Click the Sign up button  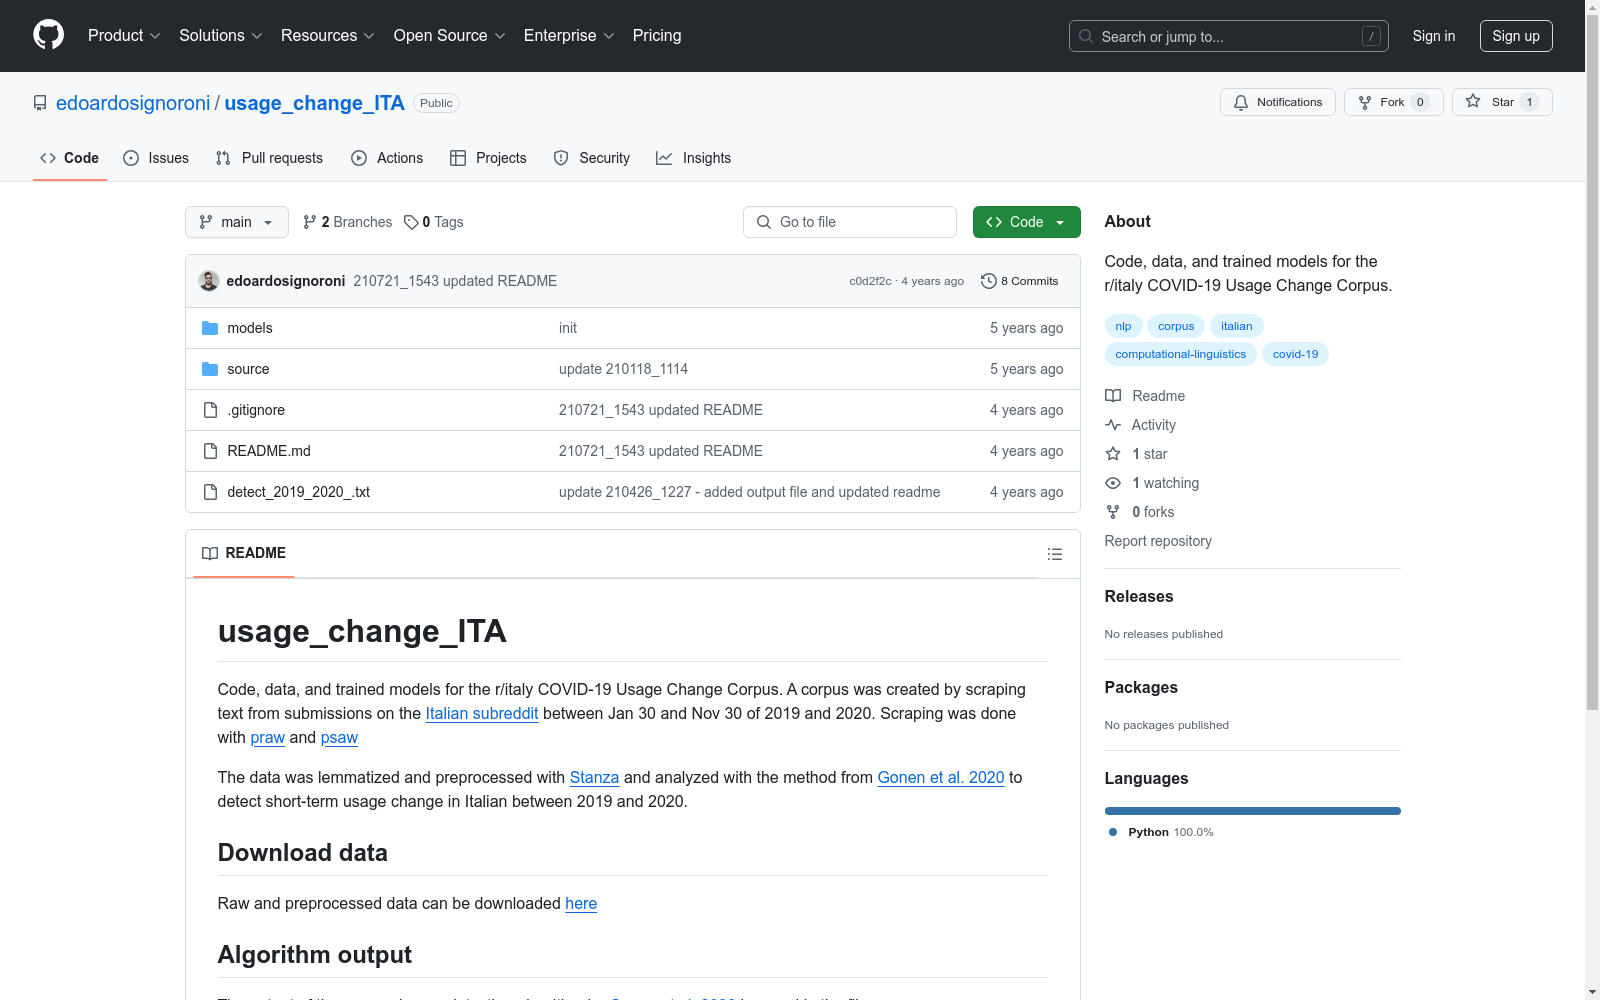coord(1516,36)
